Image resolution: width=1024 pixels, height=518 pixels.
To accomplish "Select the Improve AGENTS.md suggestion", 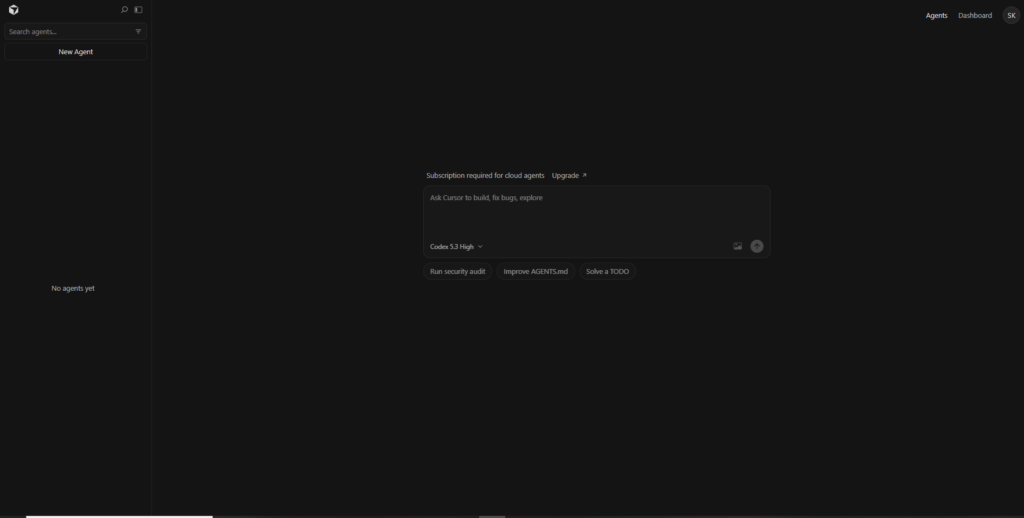I will point(535,271).
